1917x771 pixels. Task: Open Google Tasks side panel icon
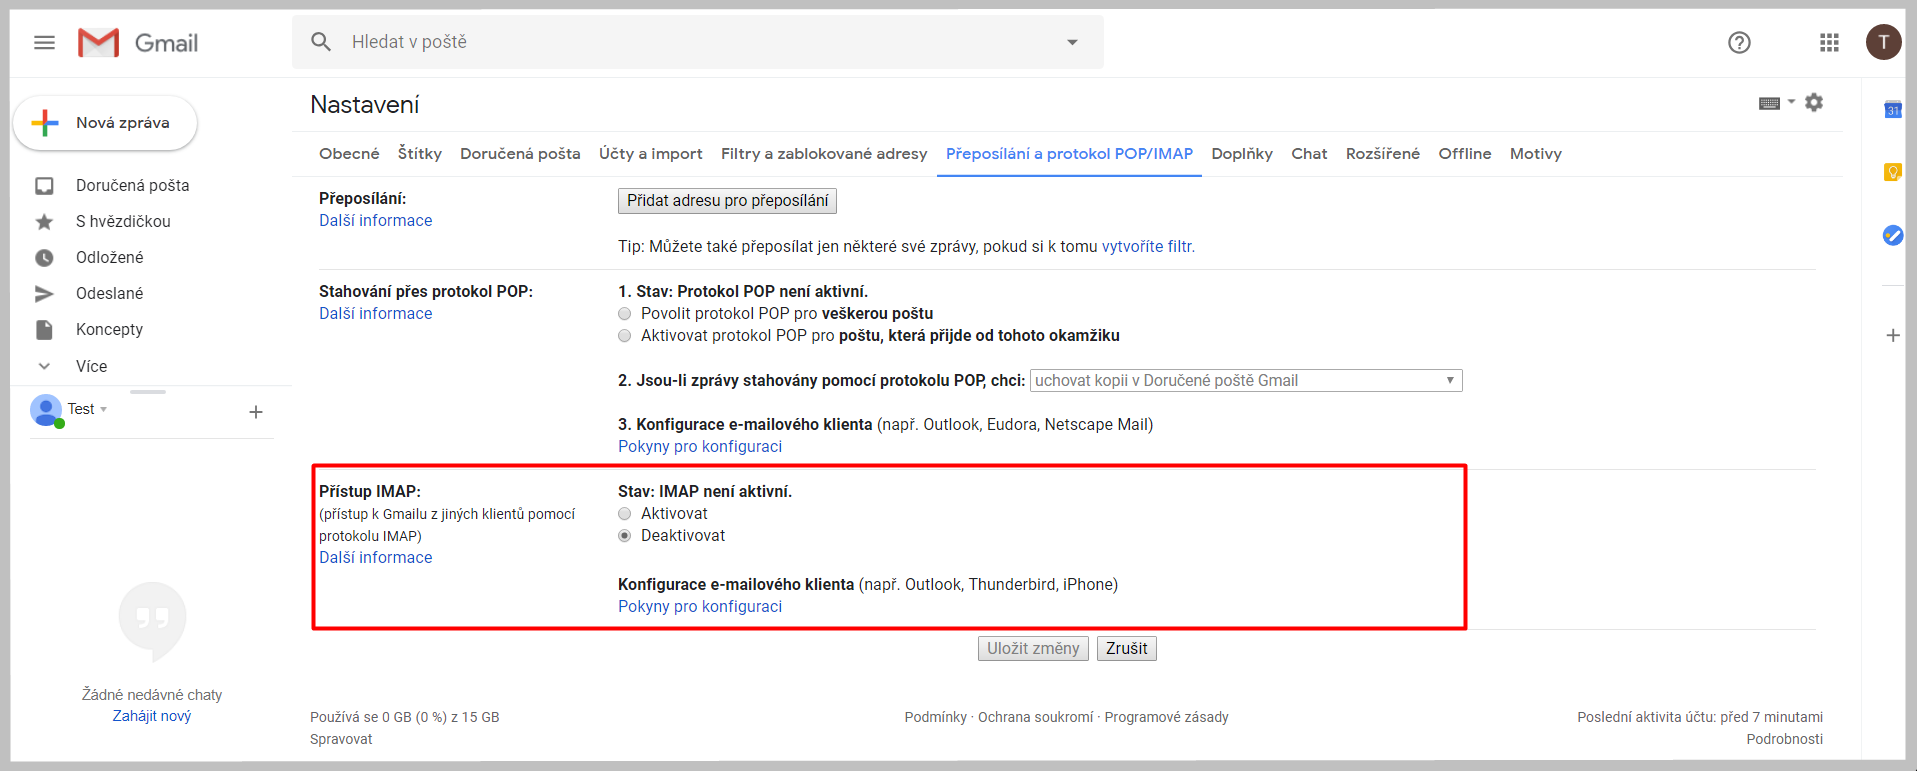1892,235
